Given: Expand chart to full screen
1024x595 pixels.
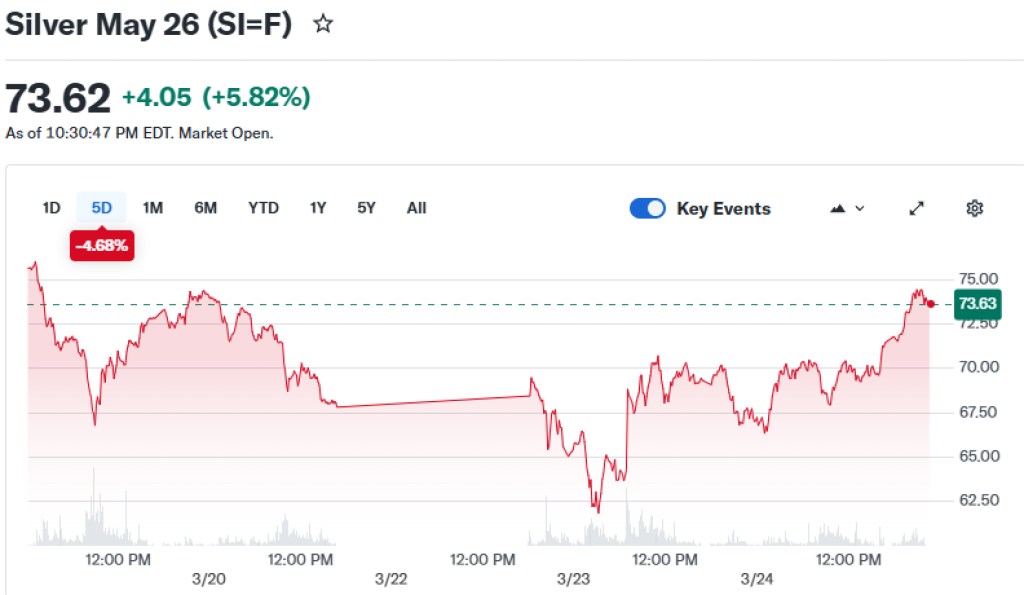Looking at the screenshot, I should 916,208.
